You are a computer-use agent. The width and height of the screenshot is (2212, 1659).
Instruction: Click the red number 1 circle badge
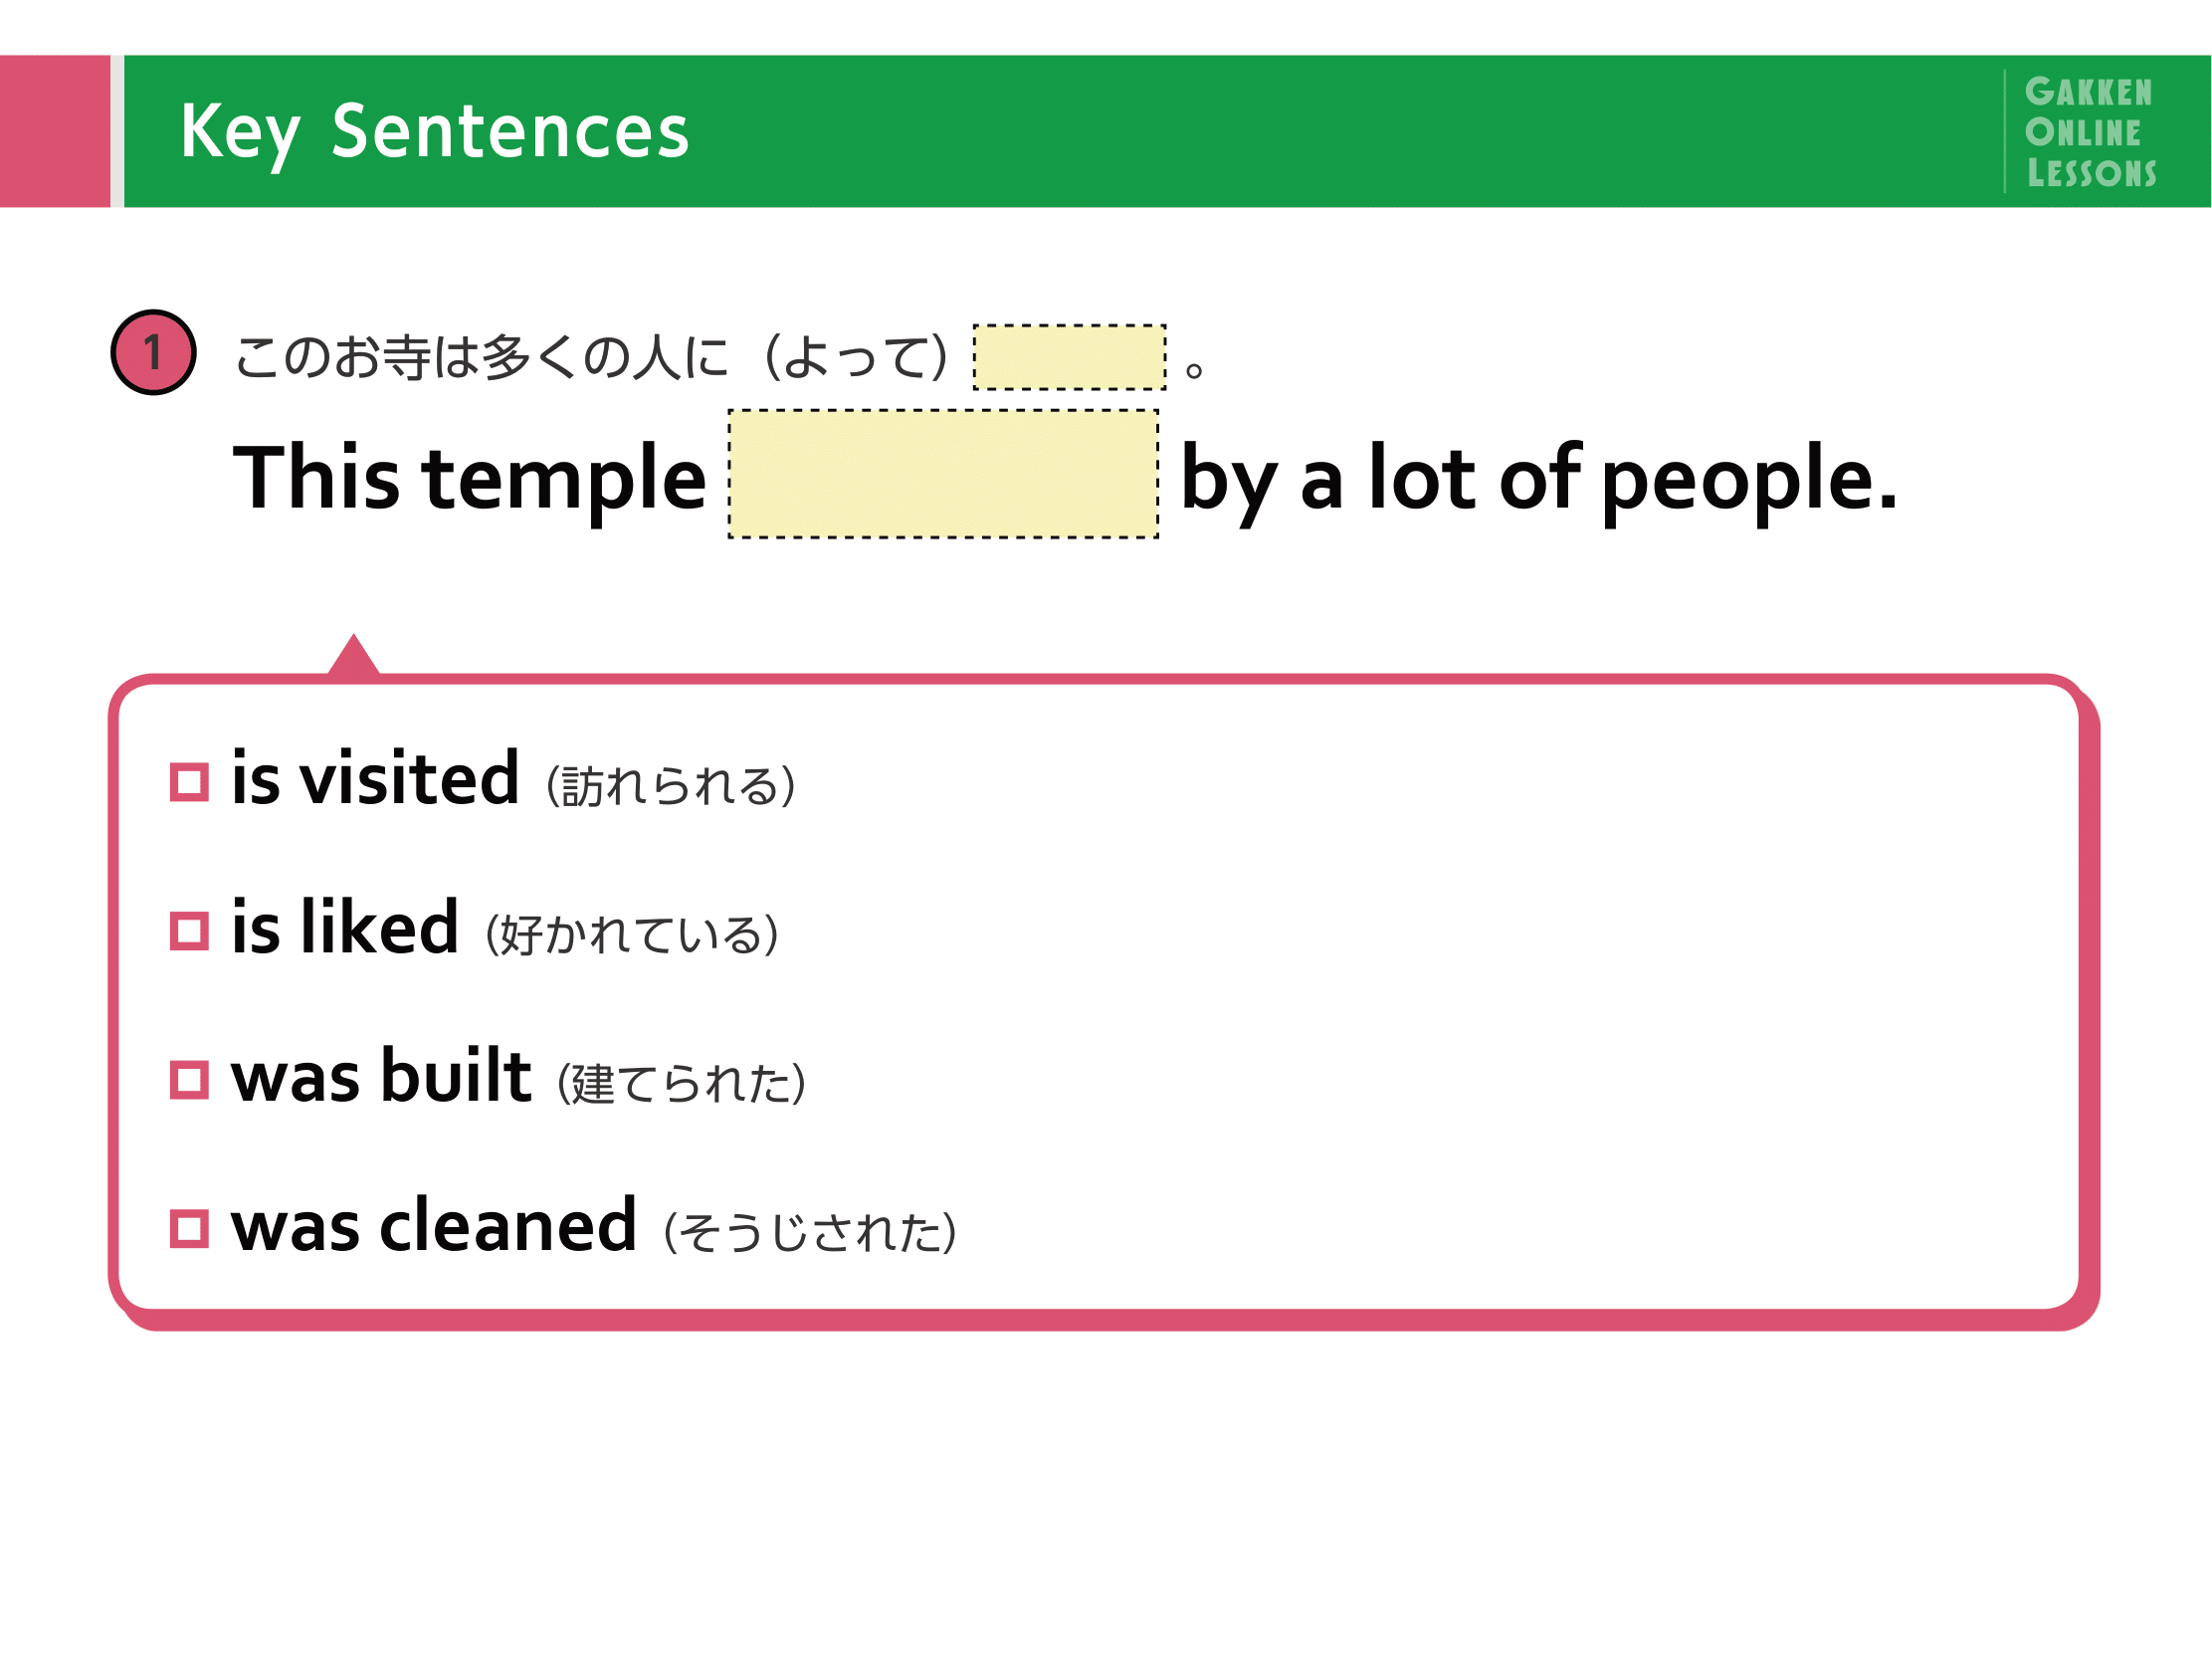pyautogui.click(x=153, y=352)
